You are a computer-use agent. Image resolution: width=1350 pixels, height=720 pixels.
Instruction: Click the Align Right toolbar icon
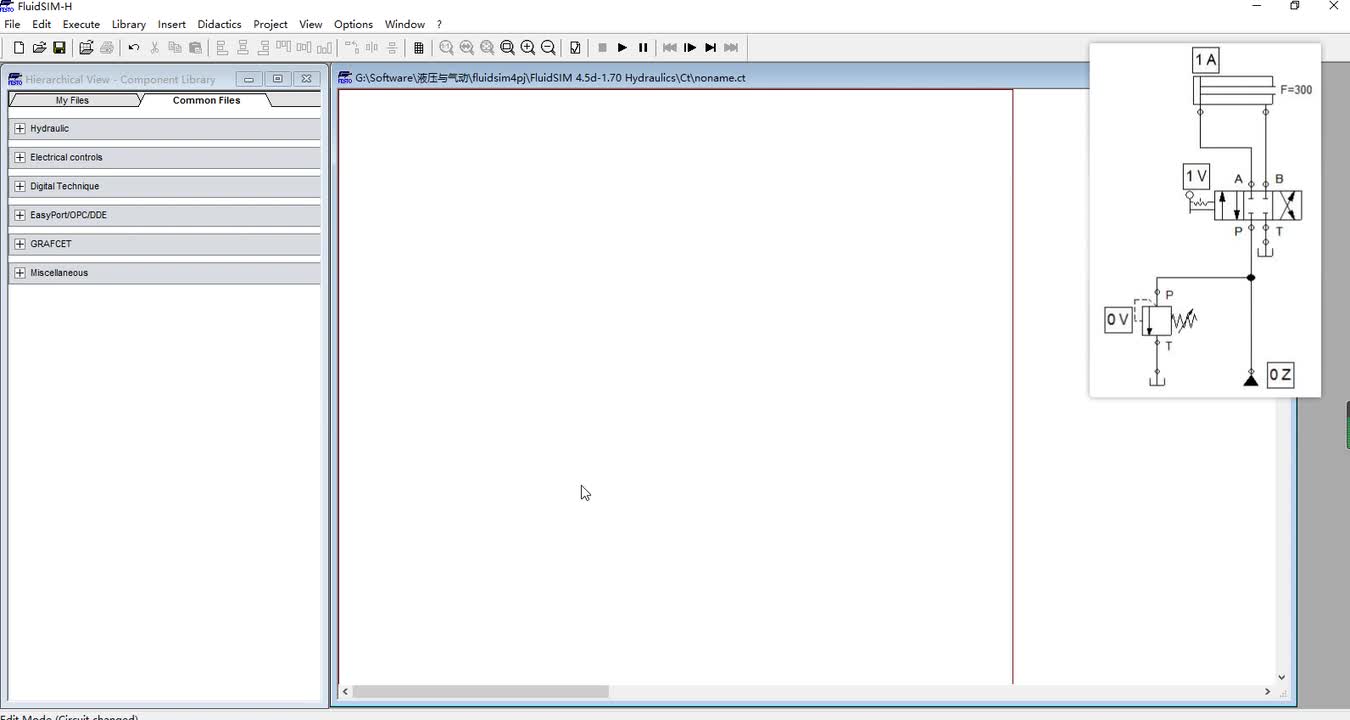tap(263, 48)
